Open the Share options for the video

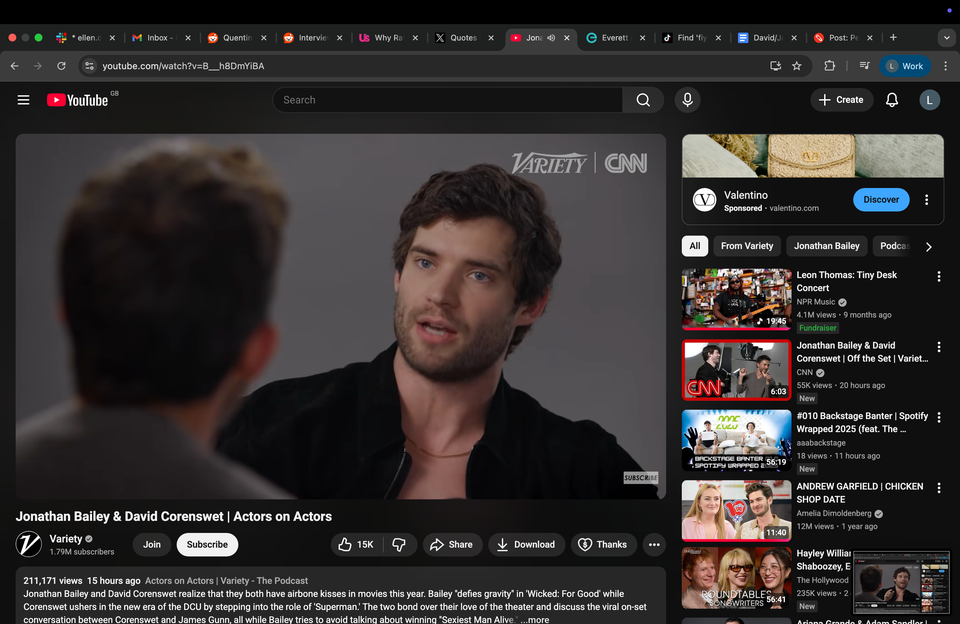(x=452, y=545)
